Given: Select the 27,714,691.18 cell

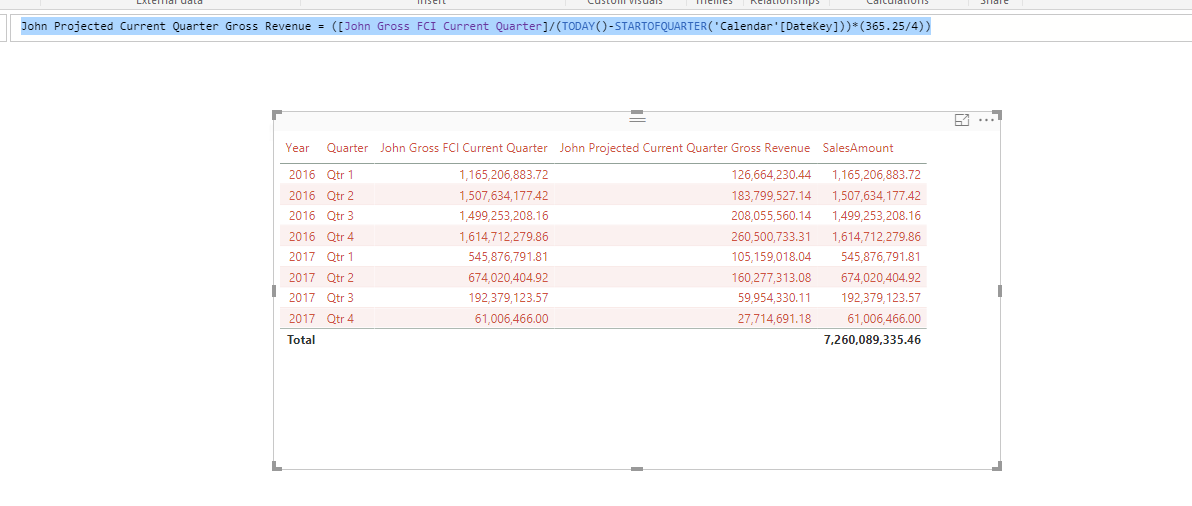Looking at the screenshot, I should [775, 318].
